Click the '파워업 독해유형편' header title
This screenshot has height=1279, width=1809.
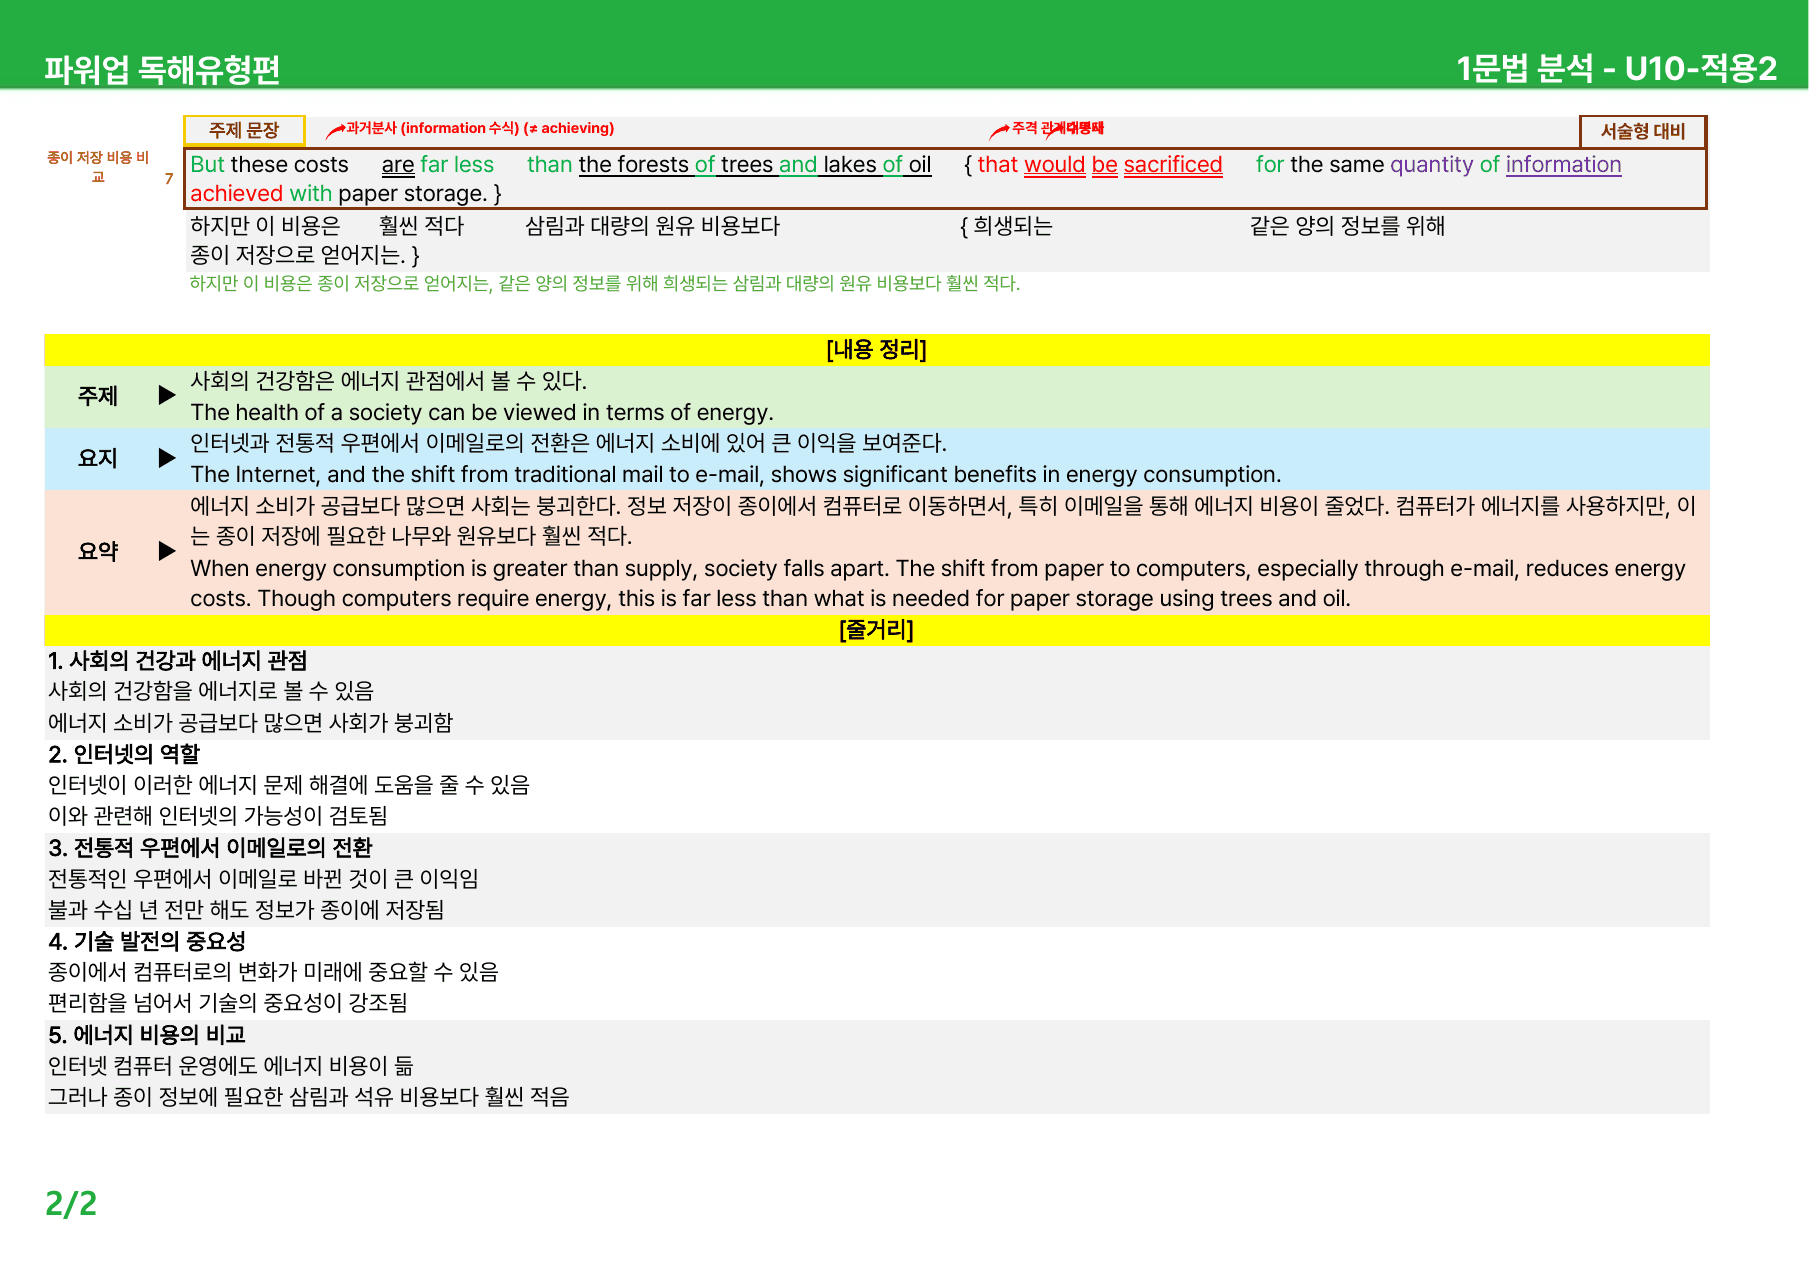[x=161, y=69]
